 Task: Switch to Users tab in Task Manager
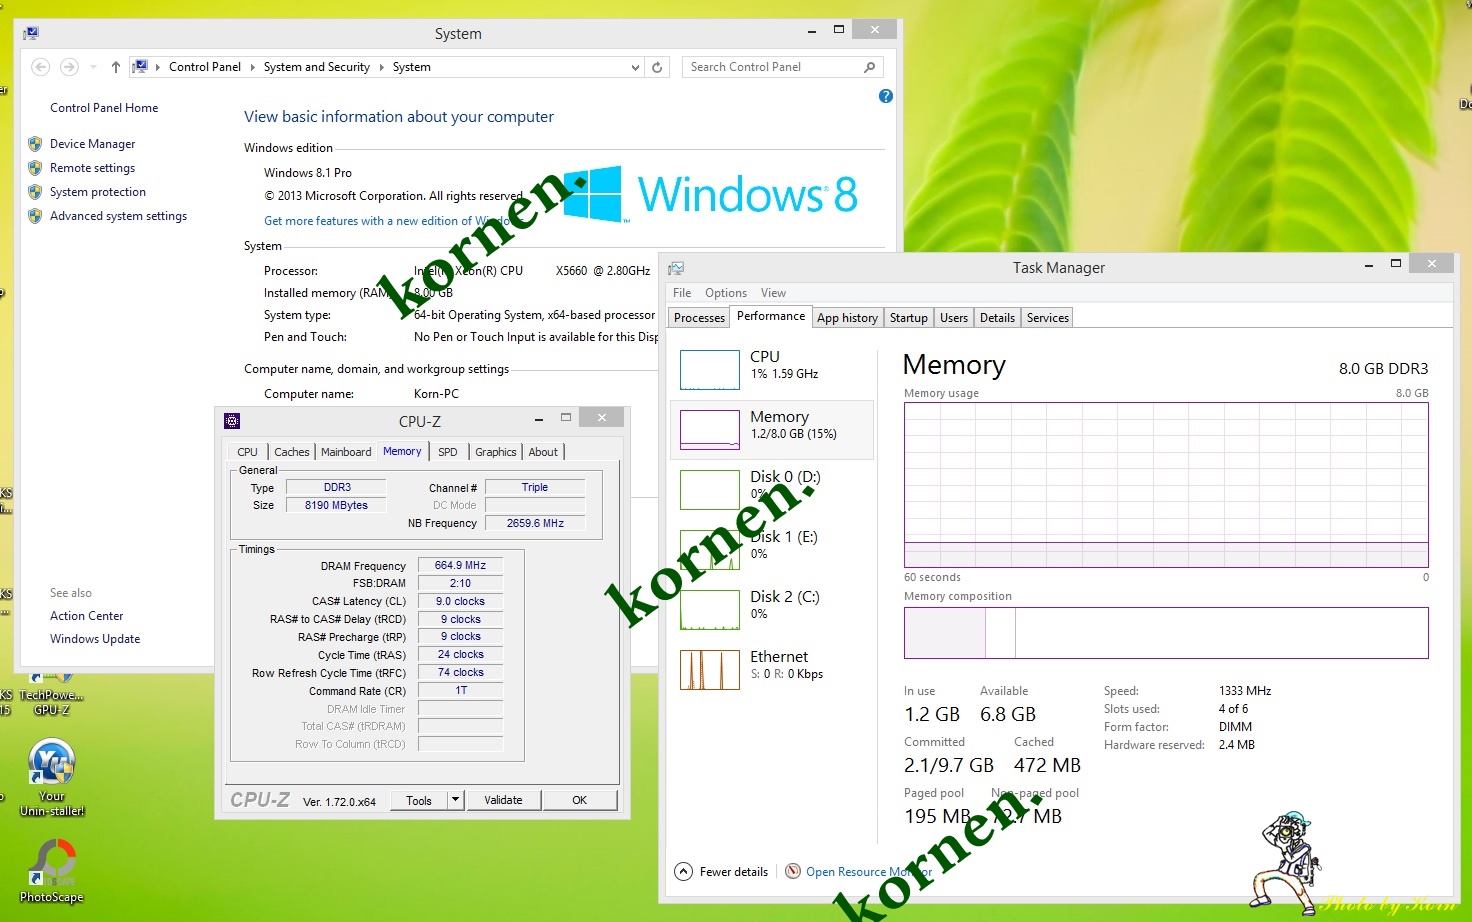point(954,318)
